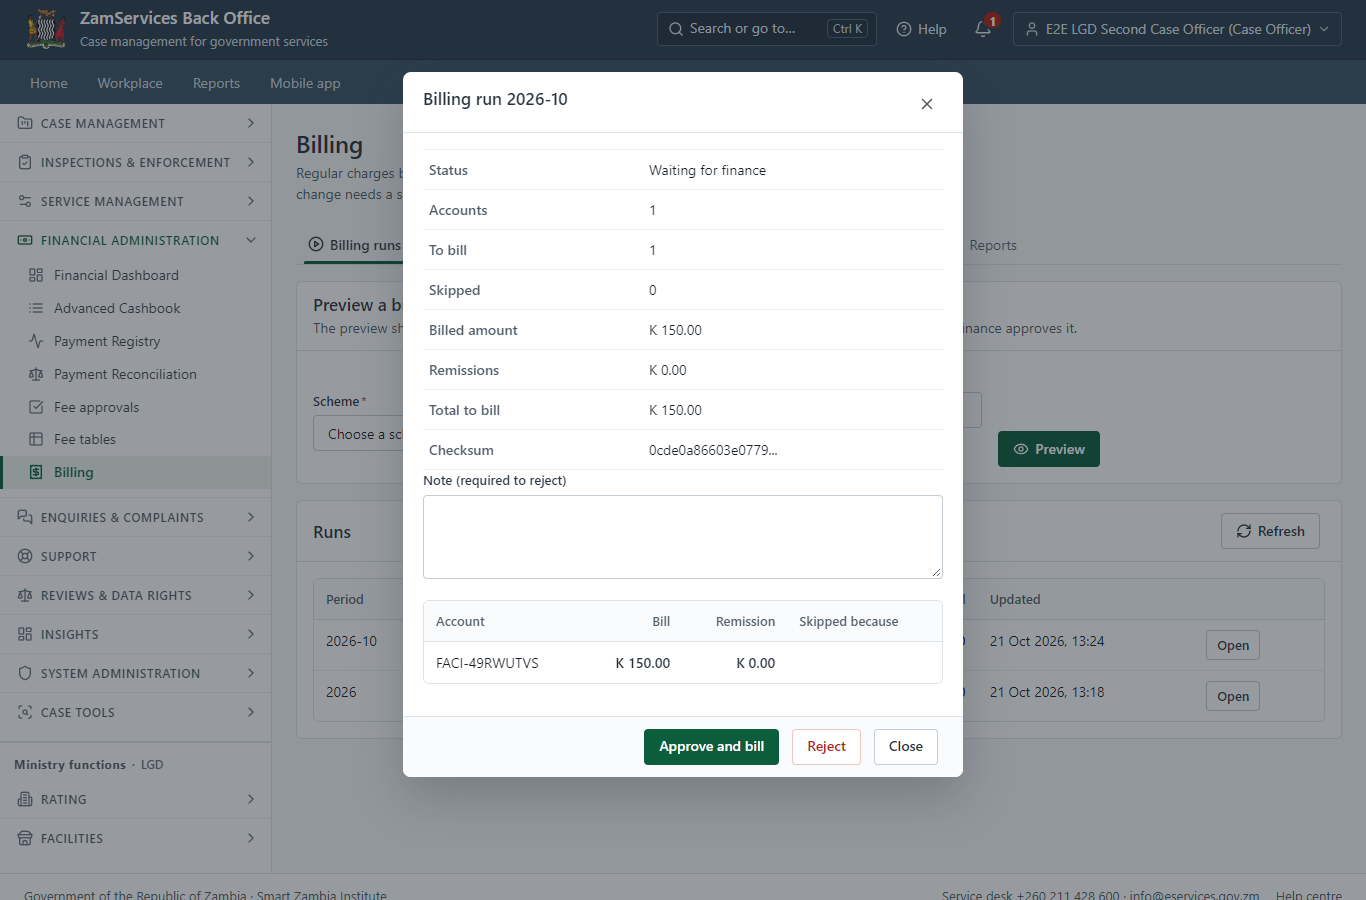The width and height of the screenshot is (1366, 900).
Task: Click the System Administration shield icon
Action: coord(25,673)
